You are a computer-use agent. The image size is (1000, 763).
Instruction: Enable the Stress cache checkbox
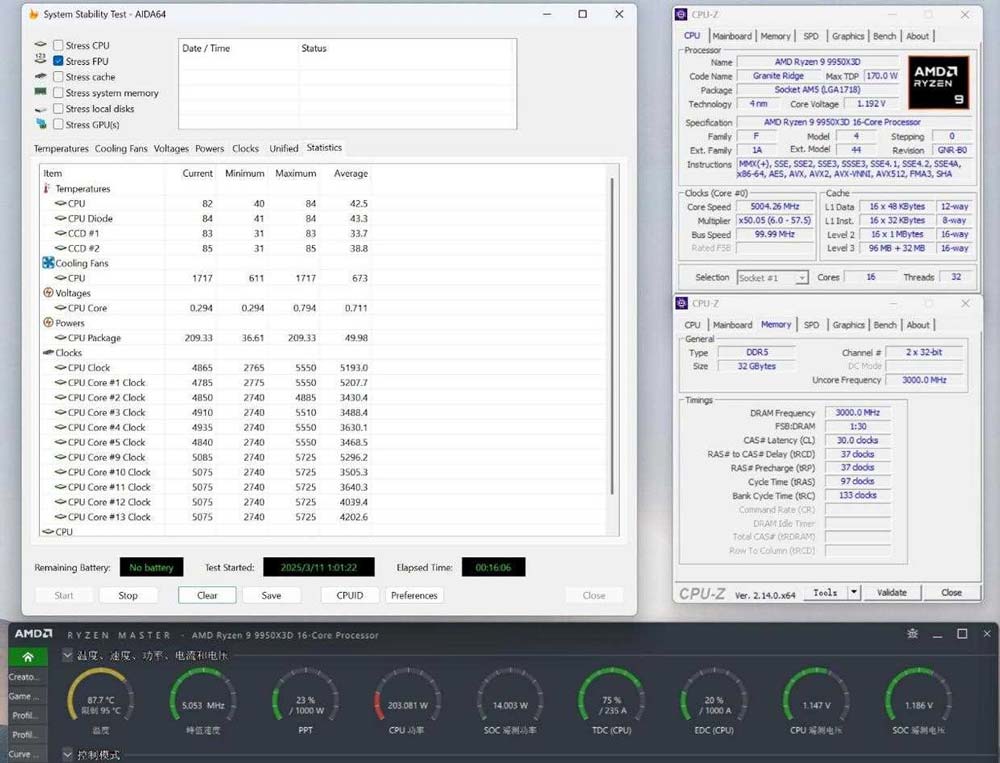pos(58,77)
